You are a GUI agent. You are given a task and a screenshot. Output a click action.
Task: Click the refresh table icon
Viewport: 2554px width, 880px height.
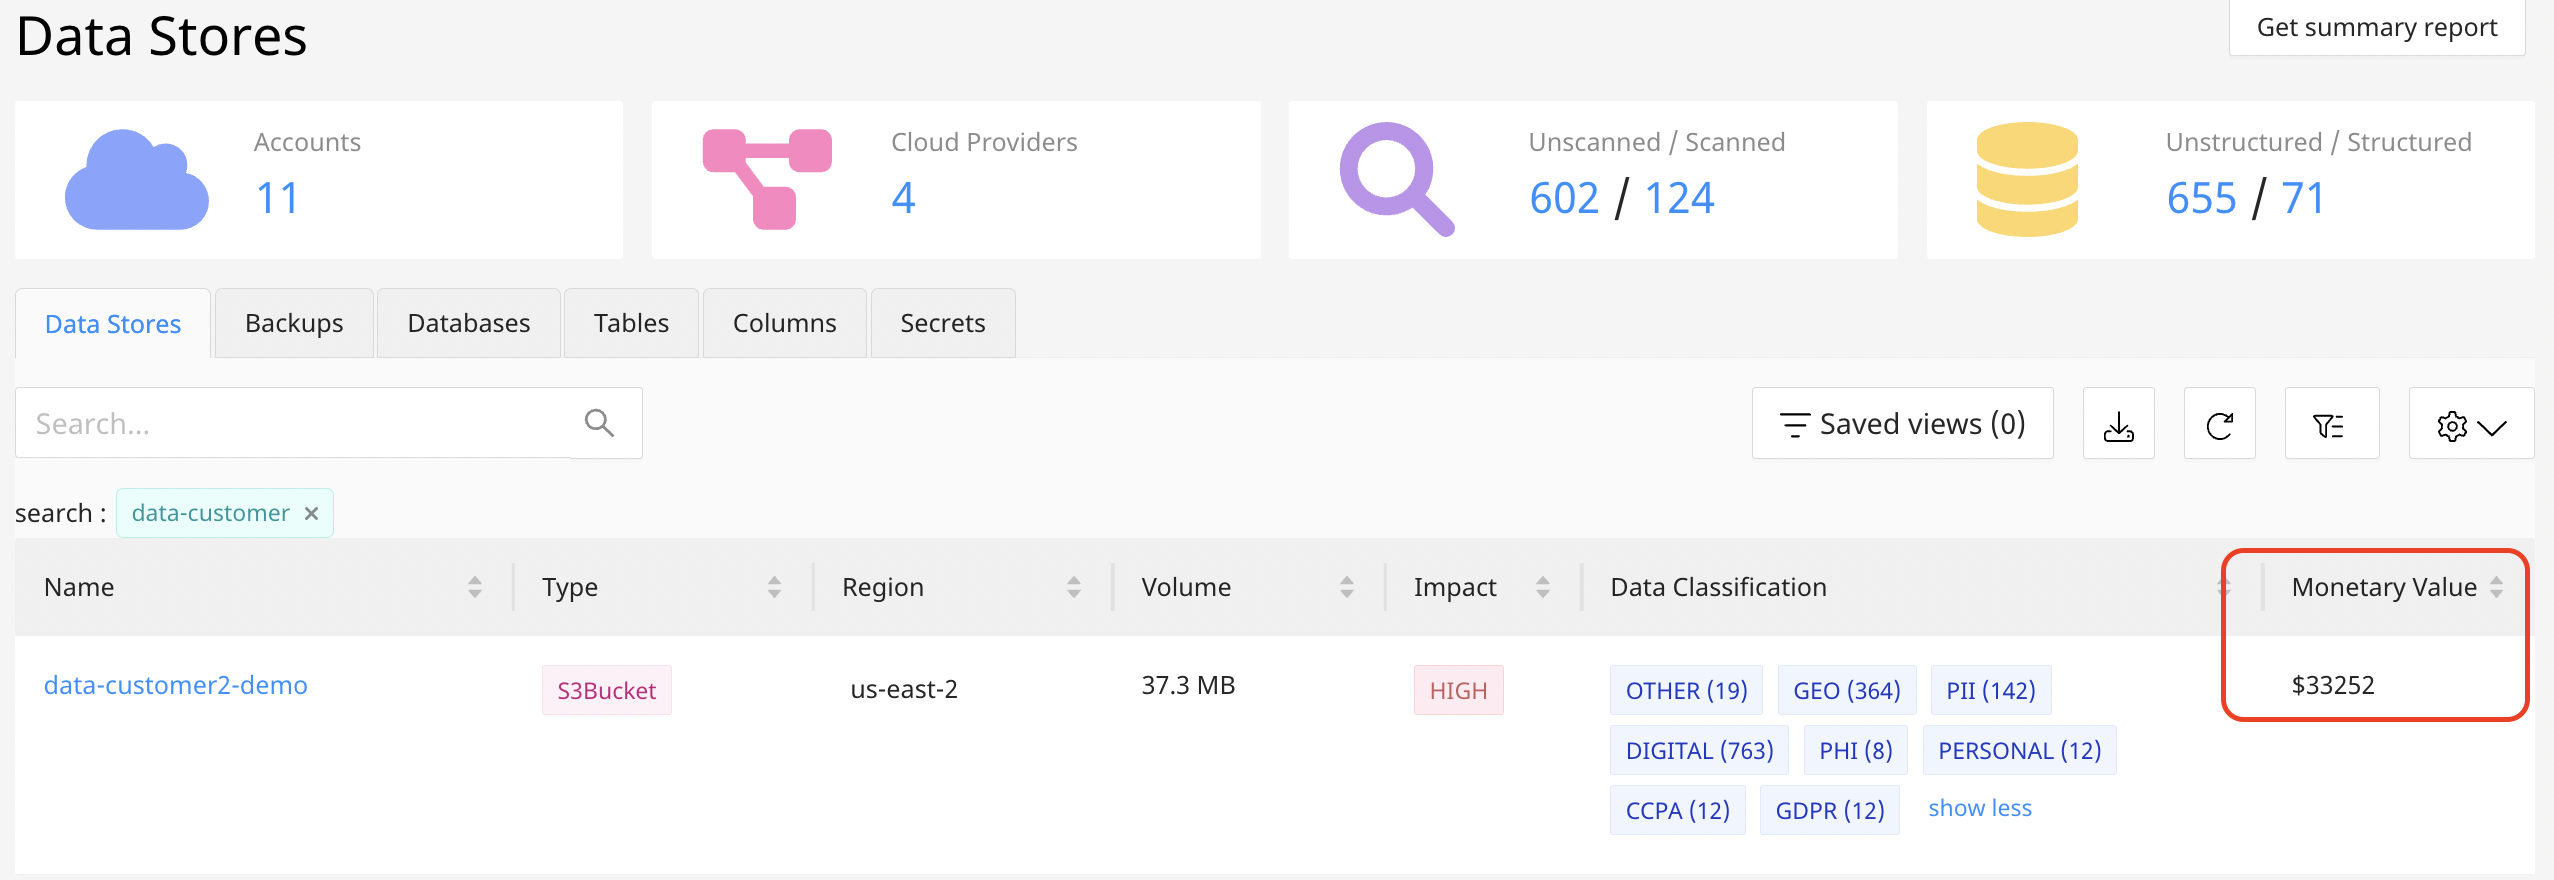[2219, 425]
